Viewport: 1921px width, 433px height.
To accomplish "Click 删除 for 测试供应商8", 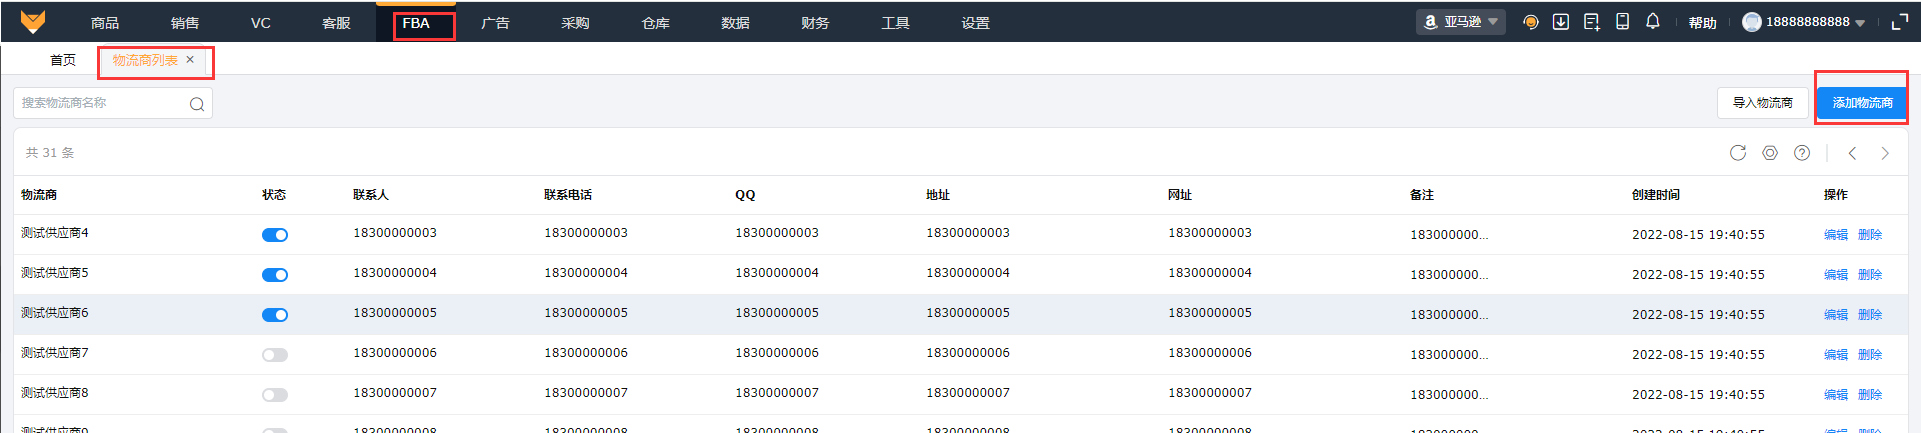I will pos(1870,395).
